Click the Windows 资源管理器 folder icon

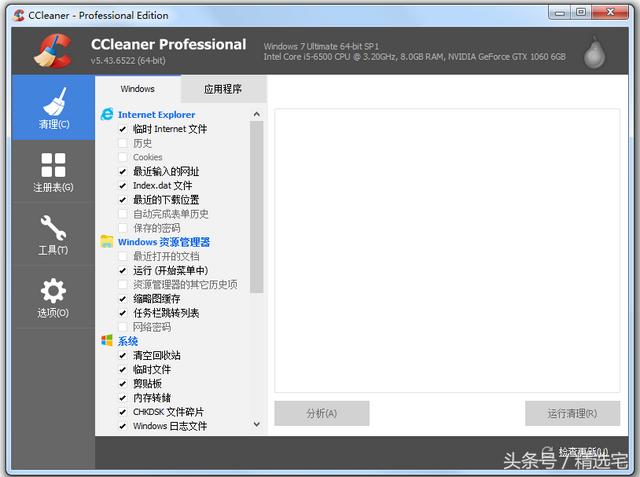click(x=107, y=242)
